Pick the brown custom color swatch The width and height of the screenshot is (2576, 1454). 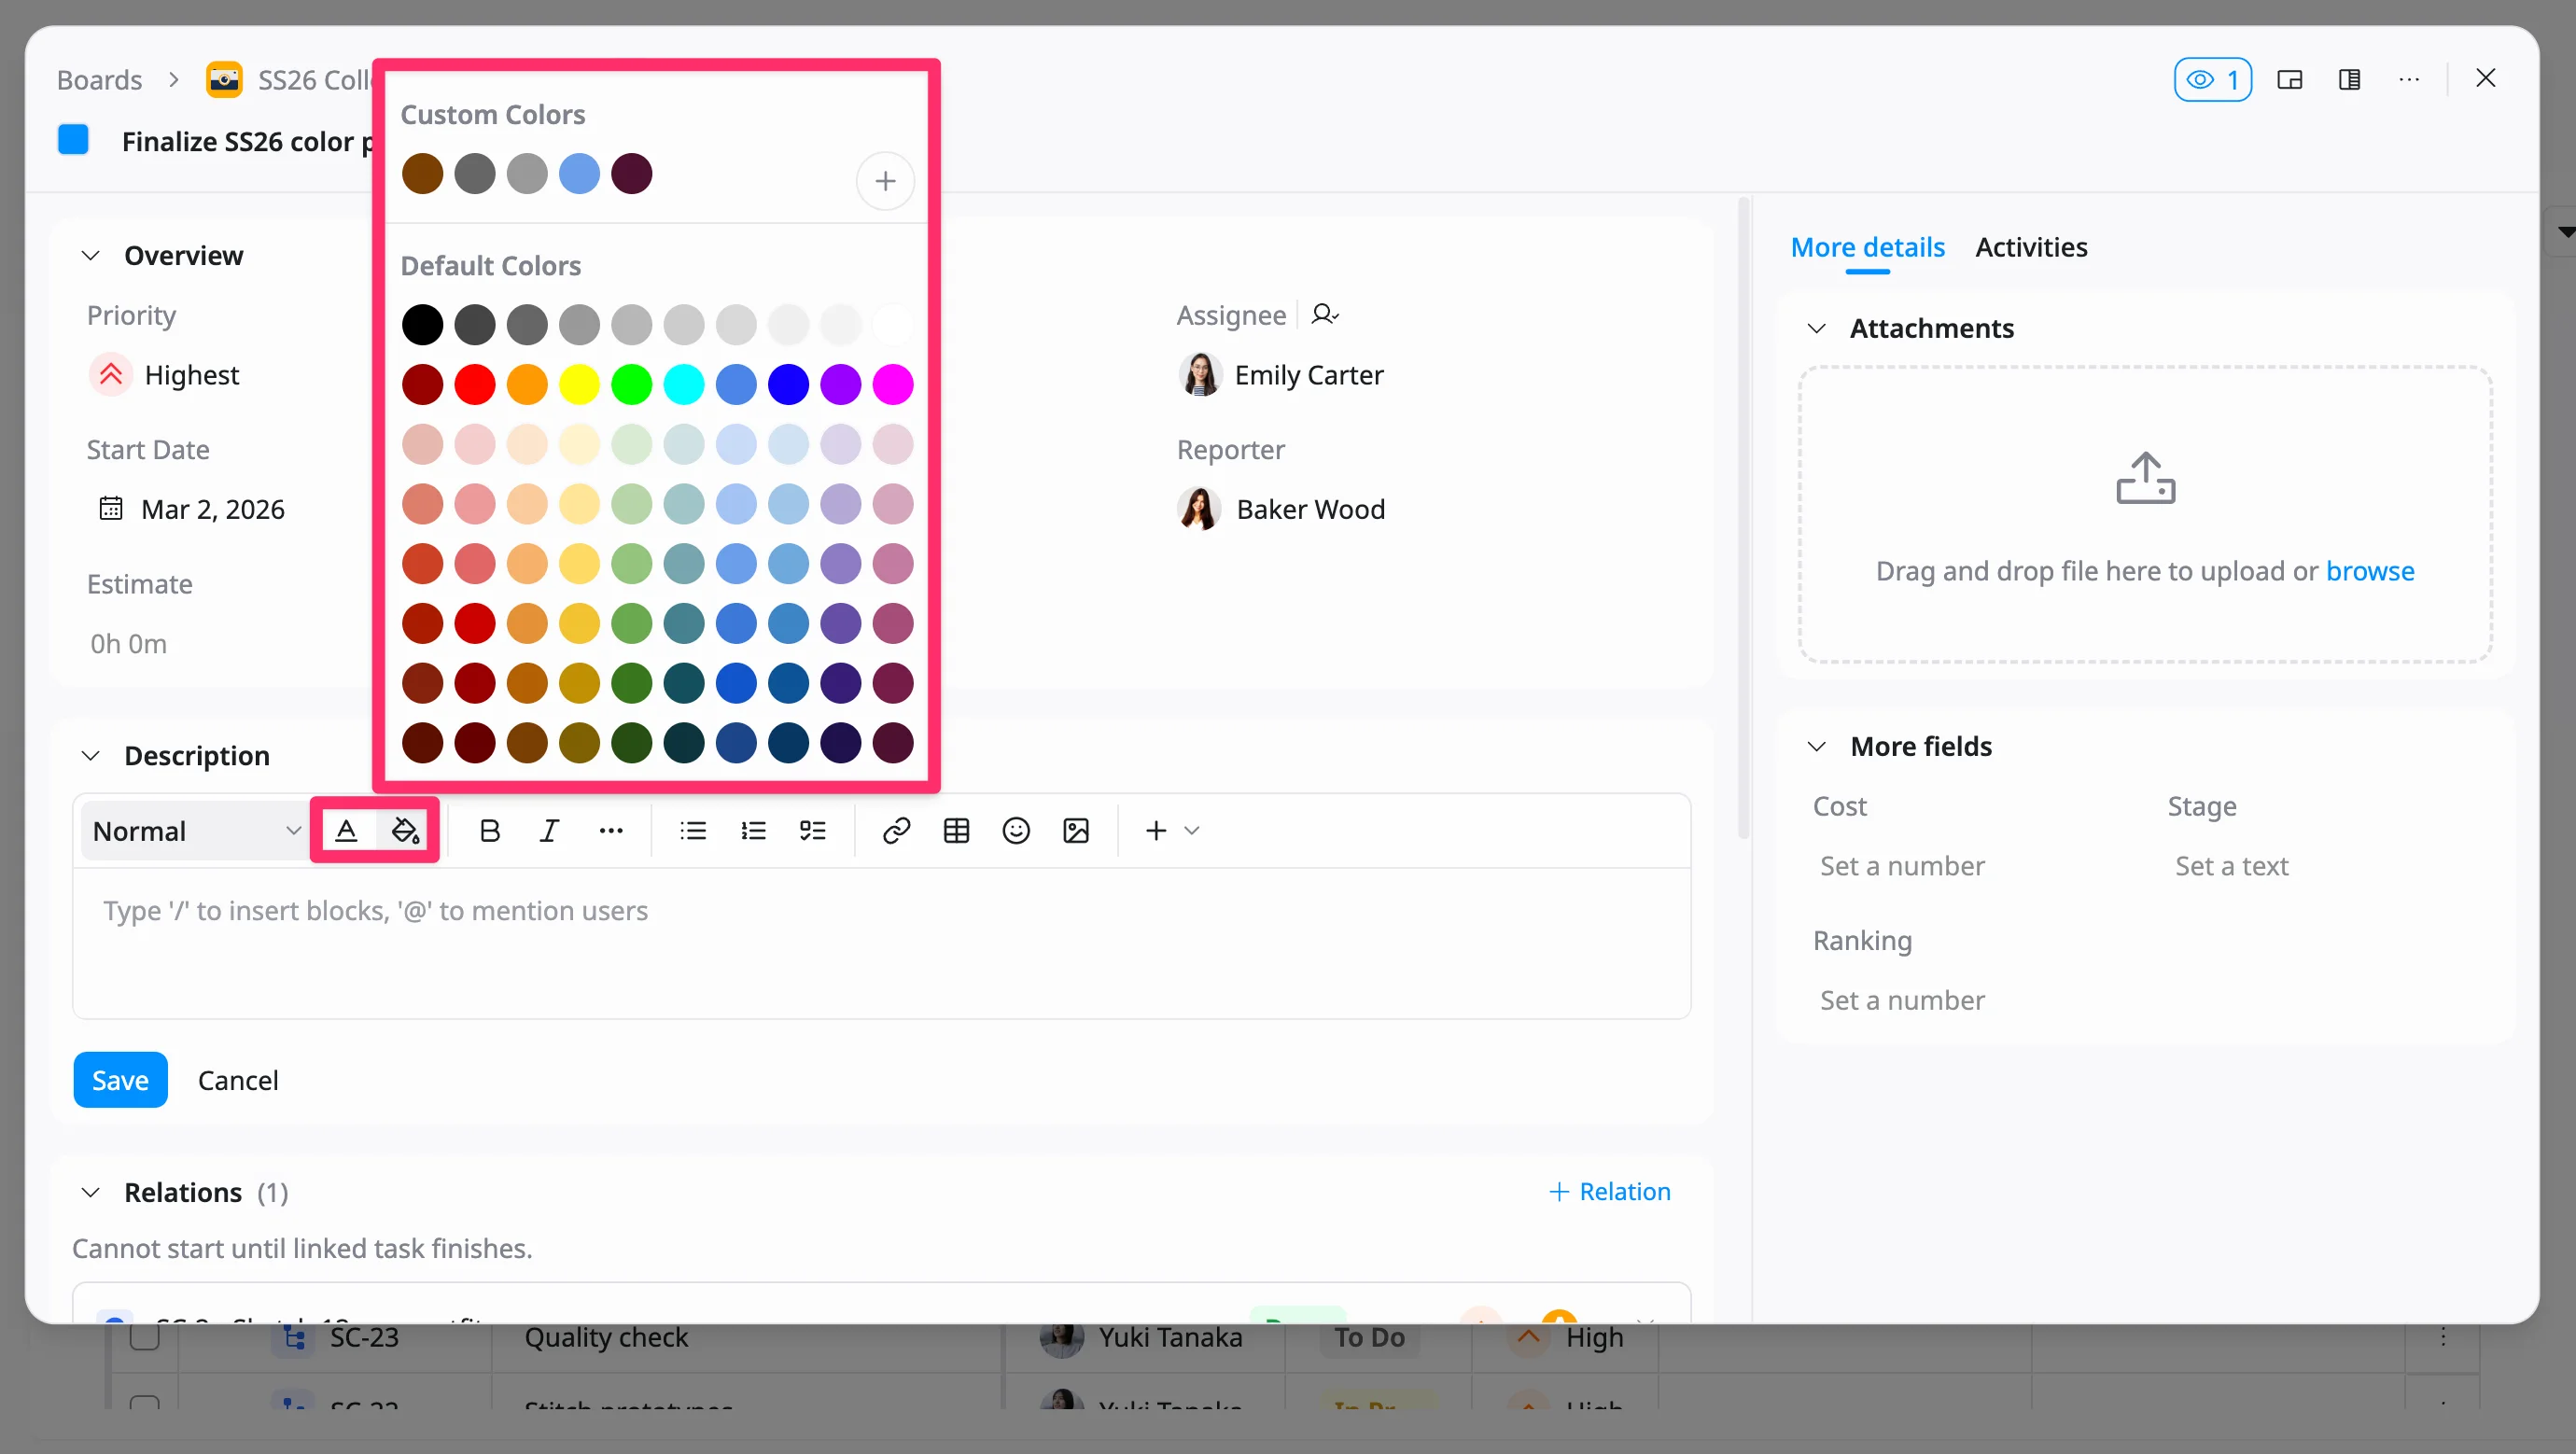(x=422, y=173)
